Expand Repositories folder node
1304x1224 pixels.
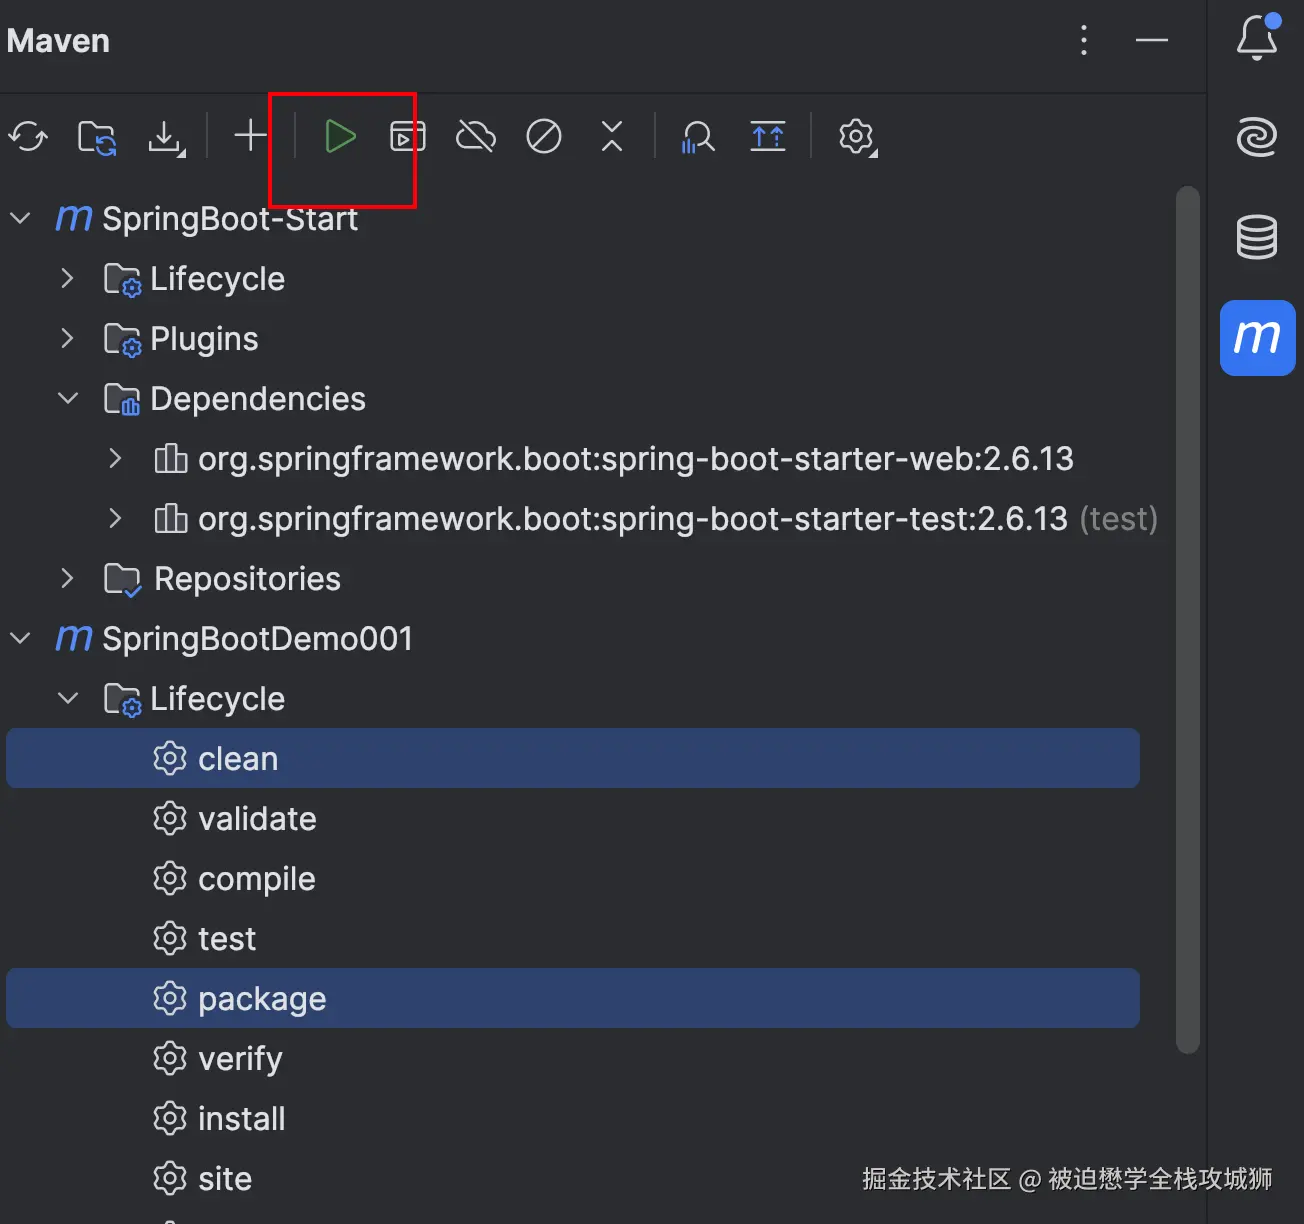(67, 578)
